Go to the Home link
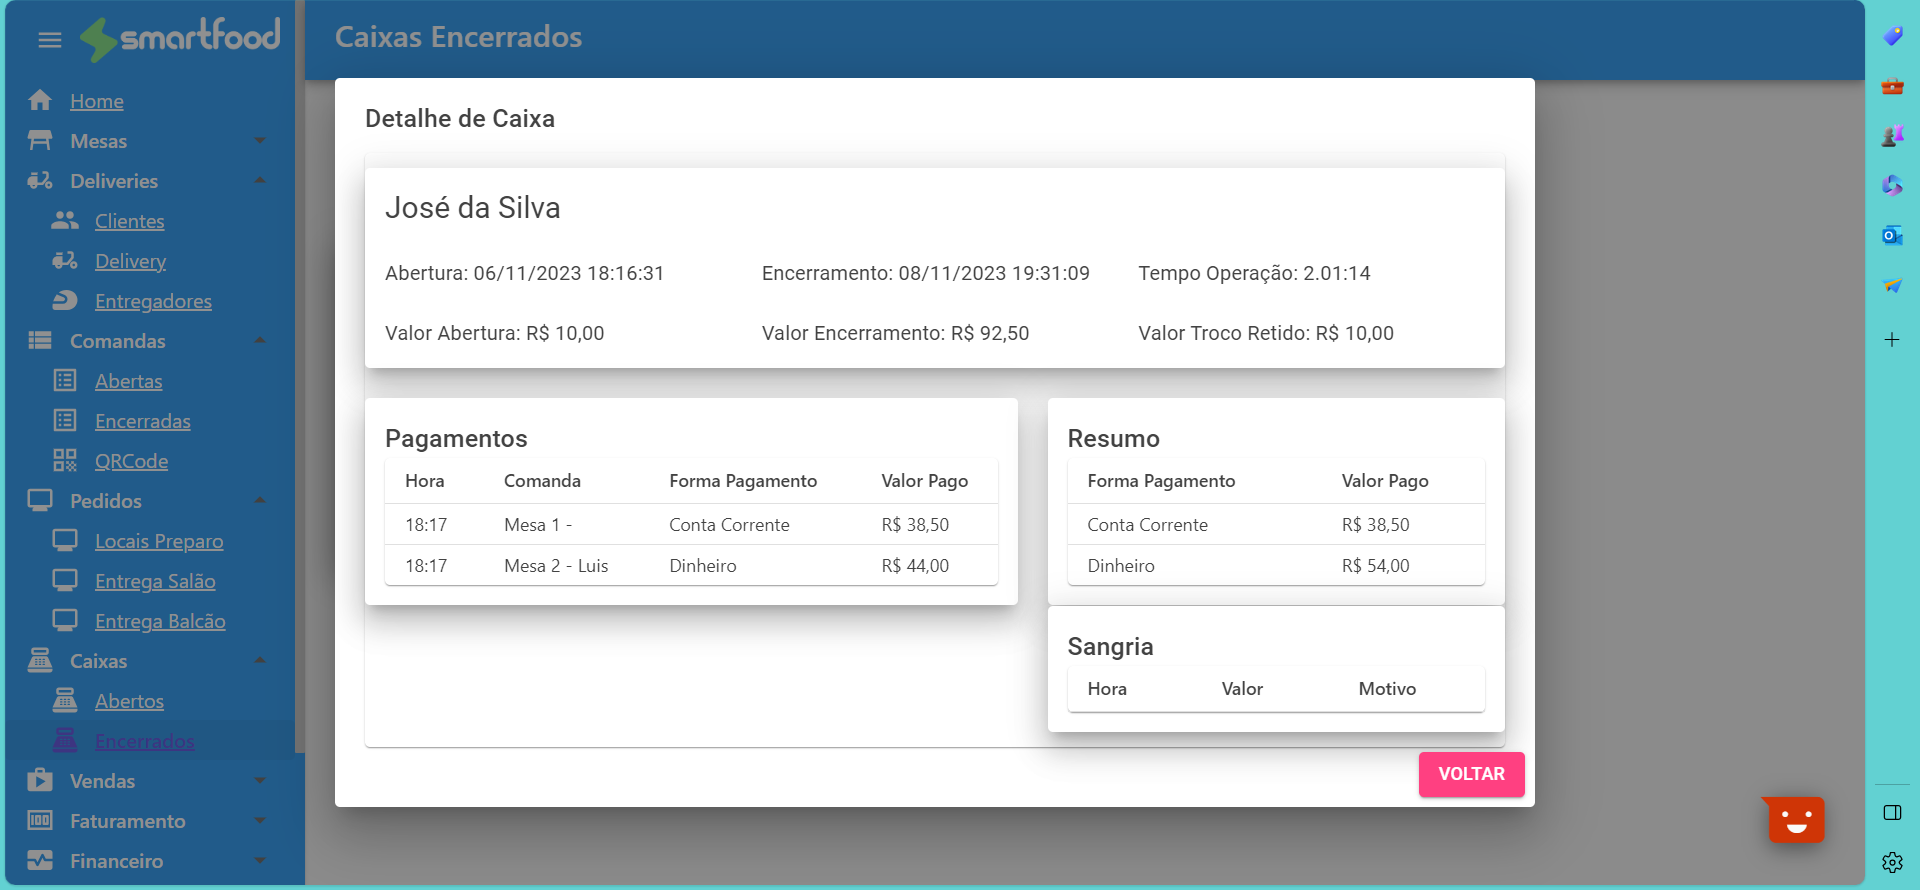 point(97,101)
